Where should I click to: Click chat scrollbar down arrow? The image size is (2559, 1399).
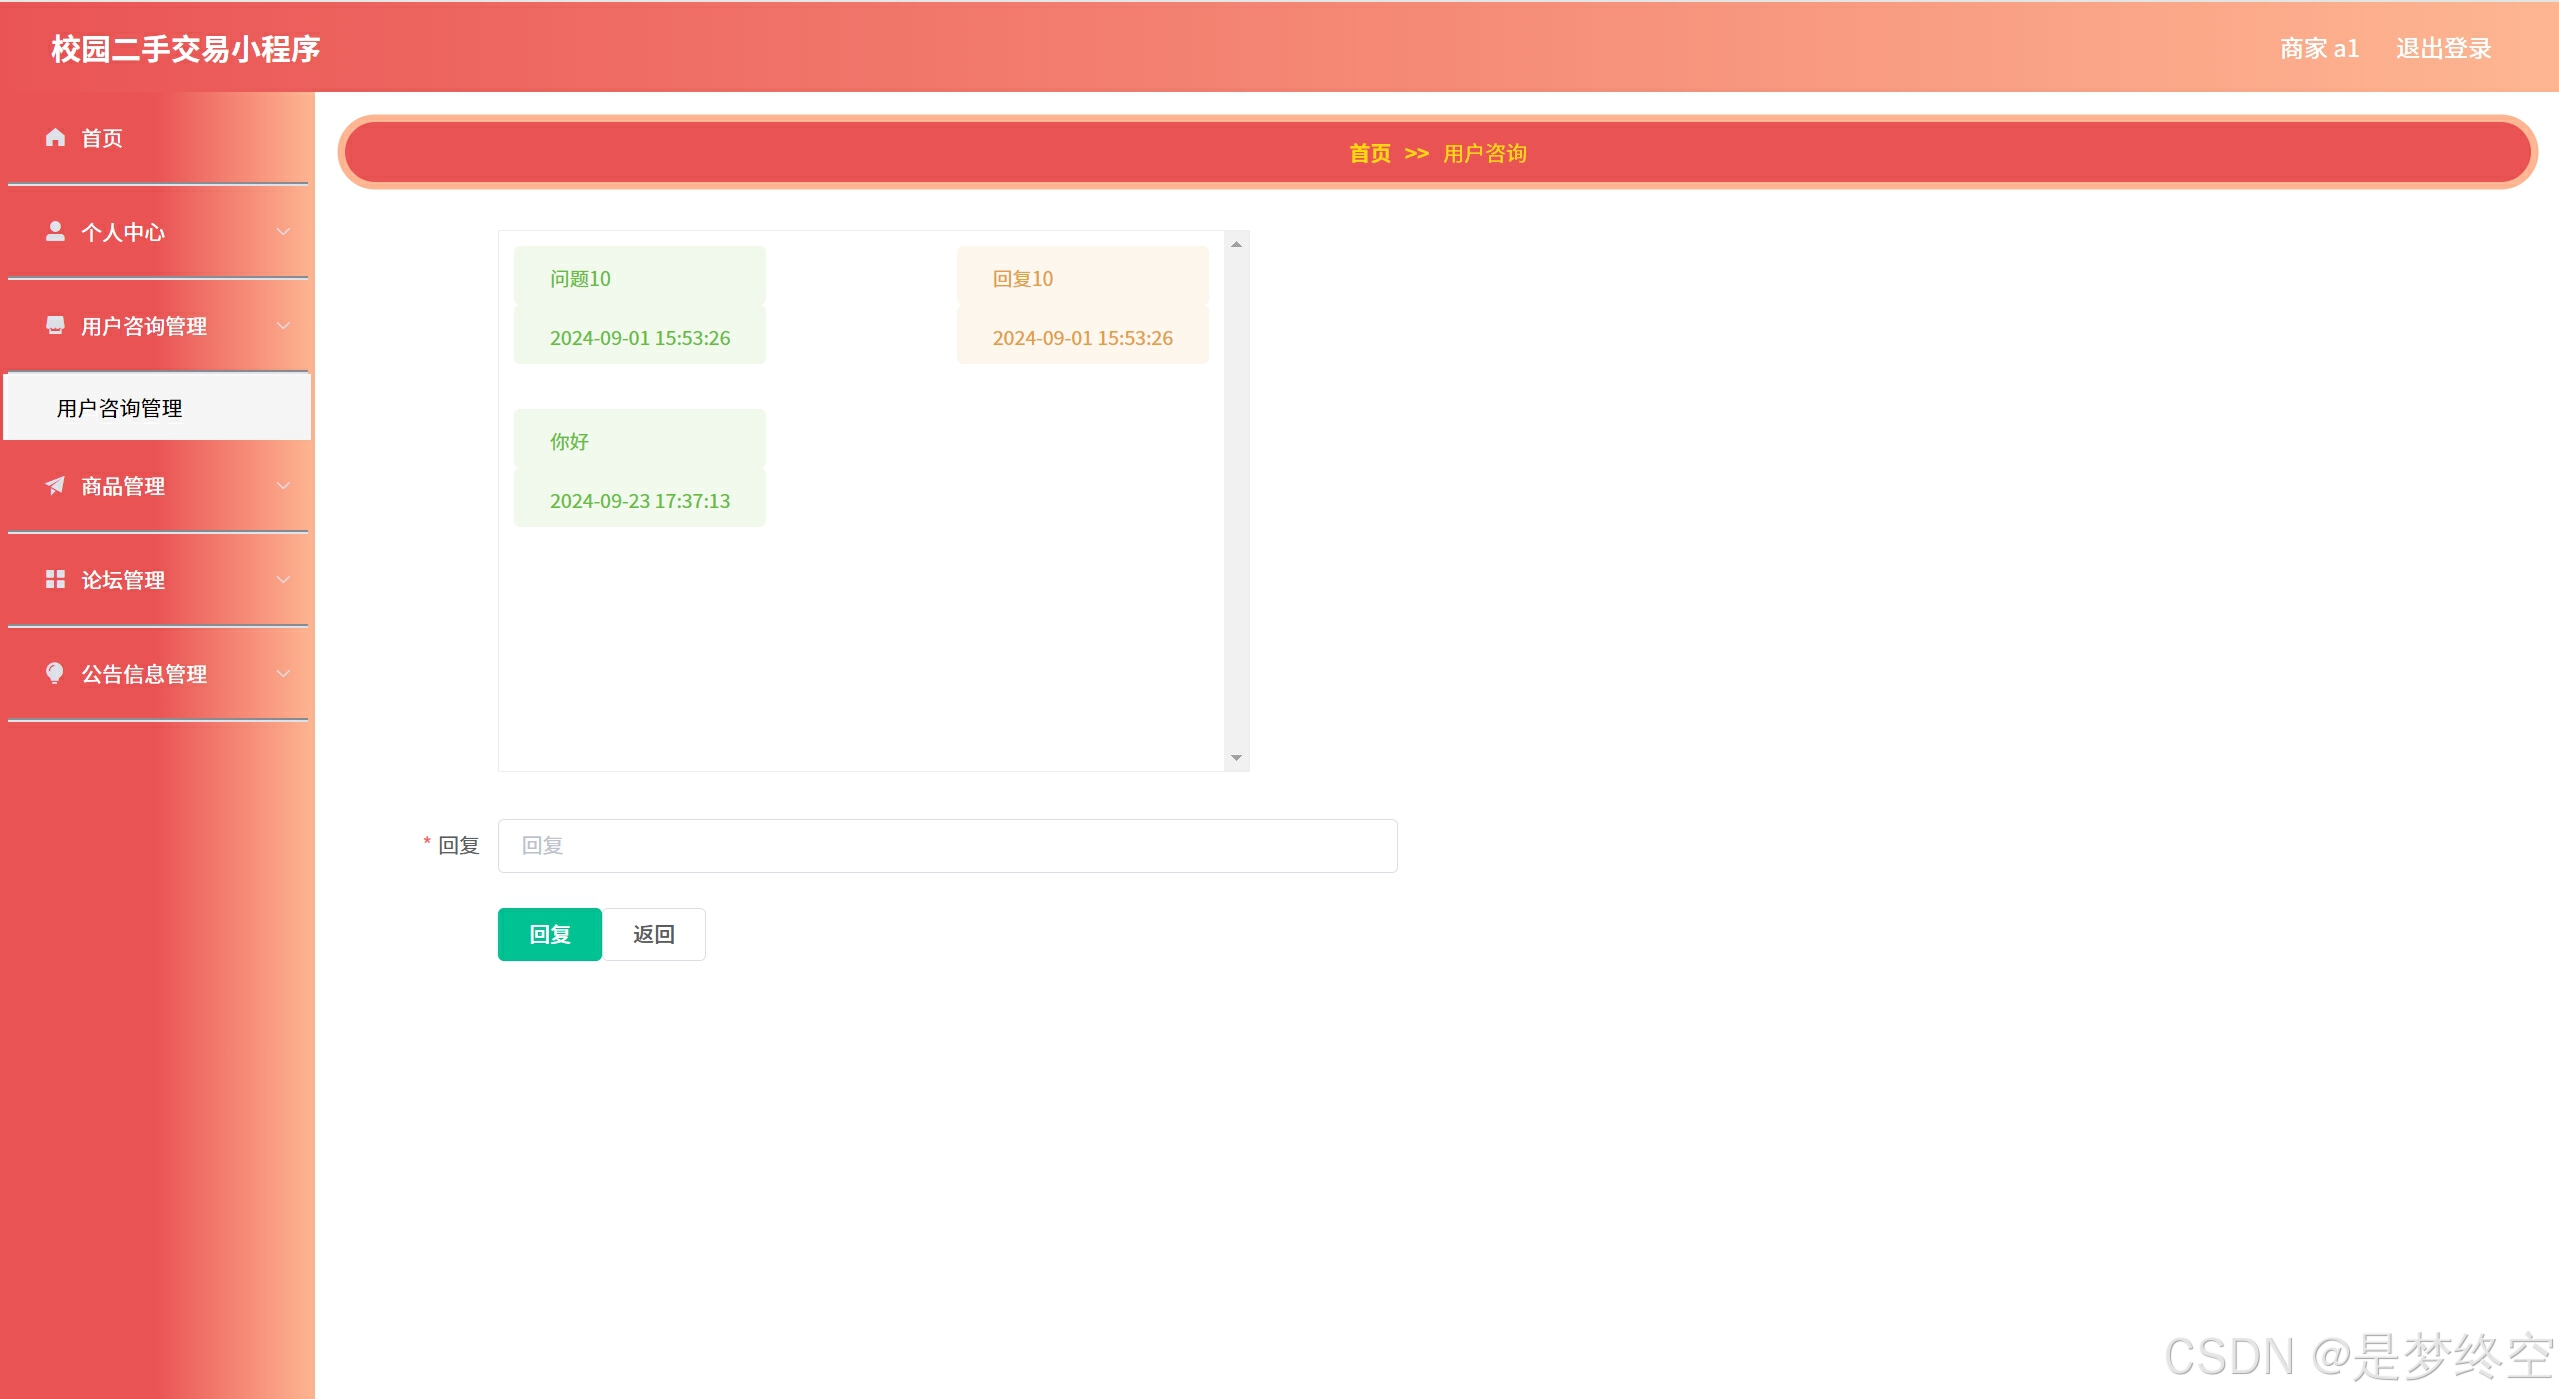point(1236,758)
